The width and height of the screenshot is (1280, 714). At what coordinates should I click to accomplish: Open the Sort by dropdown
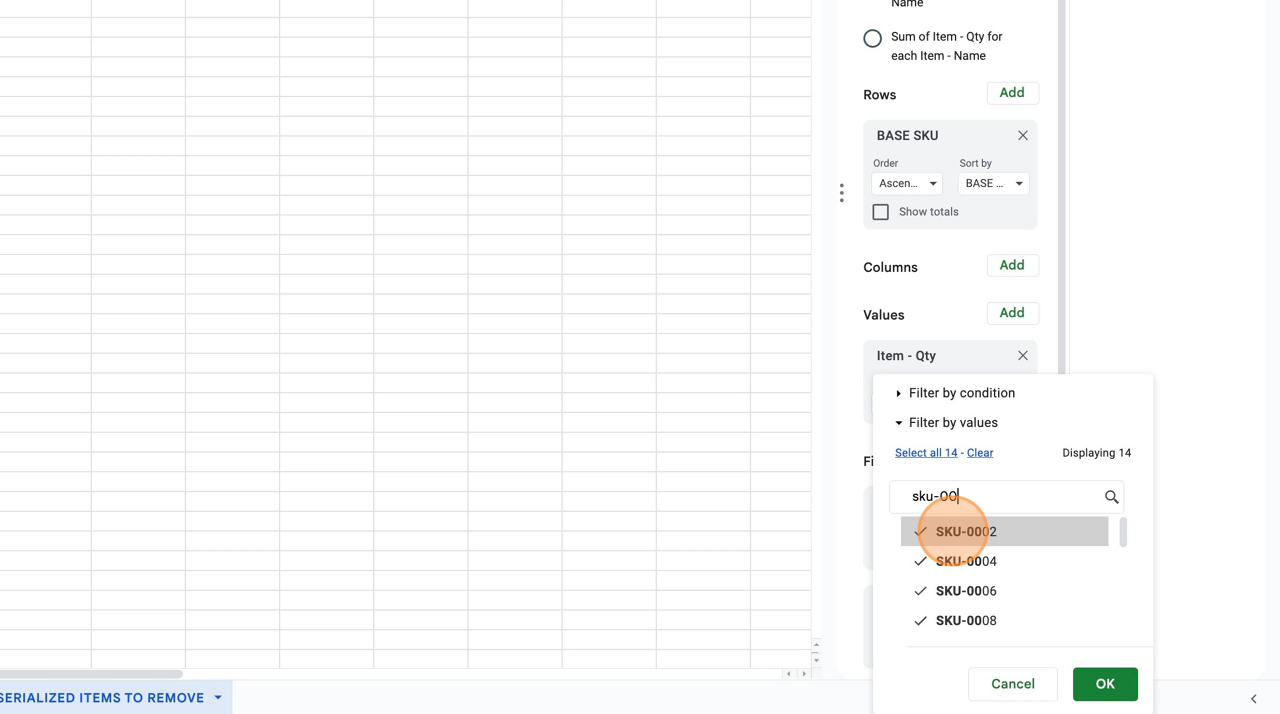pyautogui.click(x=993, y=184)
